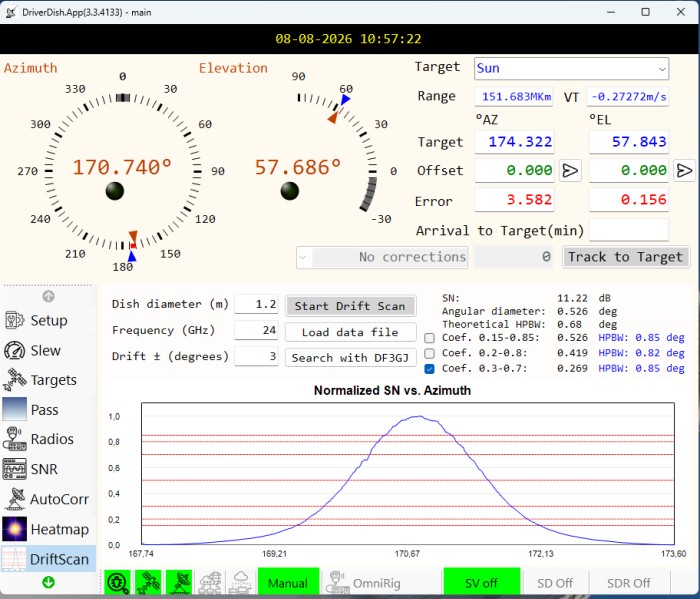Click the azimuth dial black indicator ball

coord(115,191)
